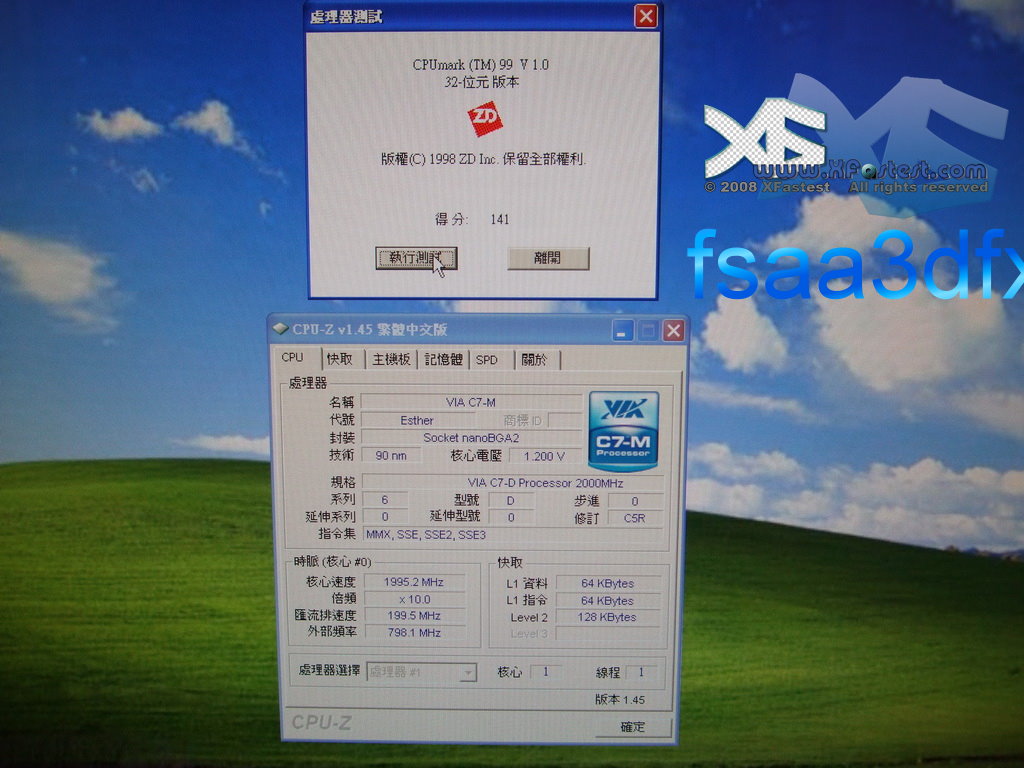Click the CPUmark (TM) 99 V 1.0 title text

[x=481, y=65]
